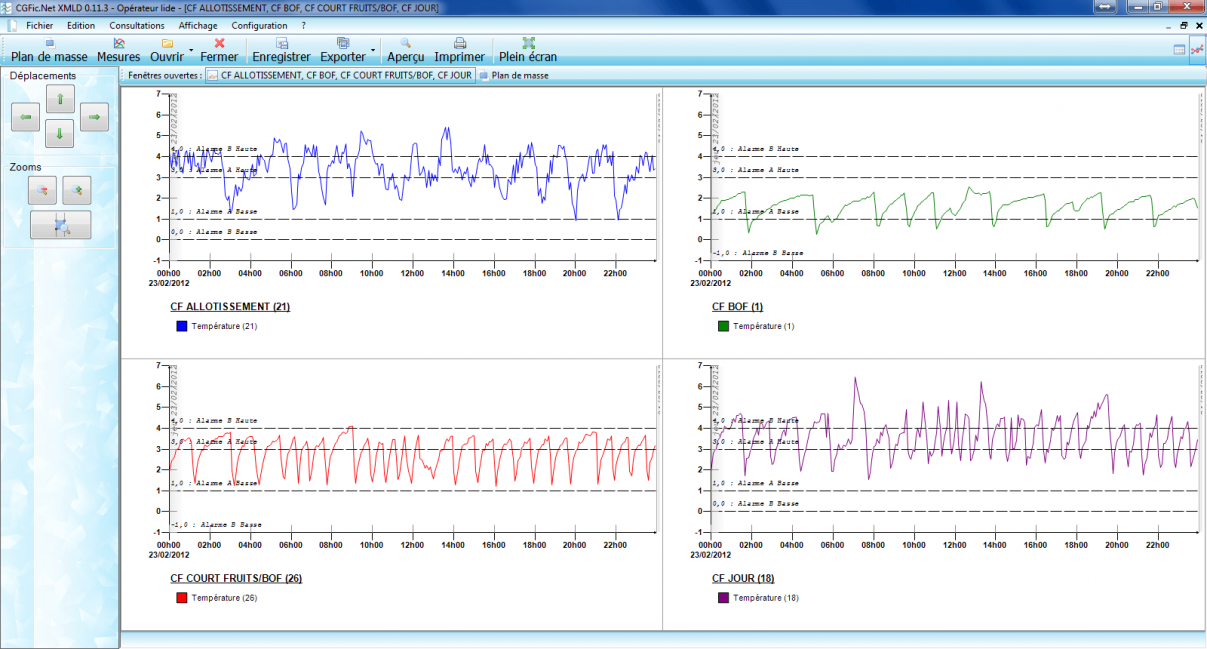The width and height of the screenshot is (1207, 649).
Task: Move view up with the green up arrow
Action: point(60,98)
